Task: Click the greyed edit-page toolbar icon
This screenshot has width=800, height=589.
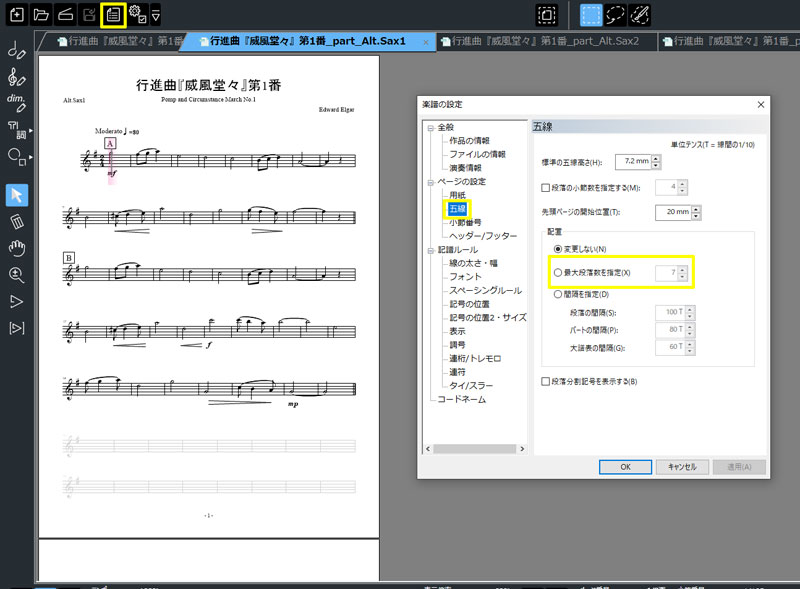Action: pyautogui.click(x=89, y=14)
